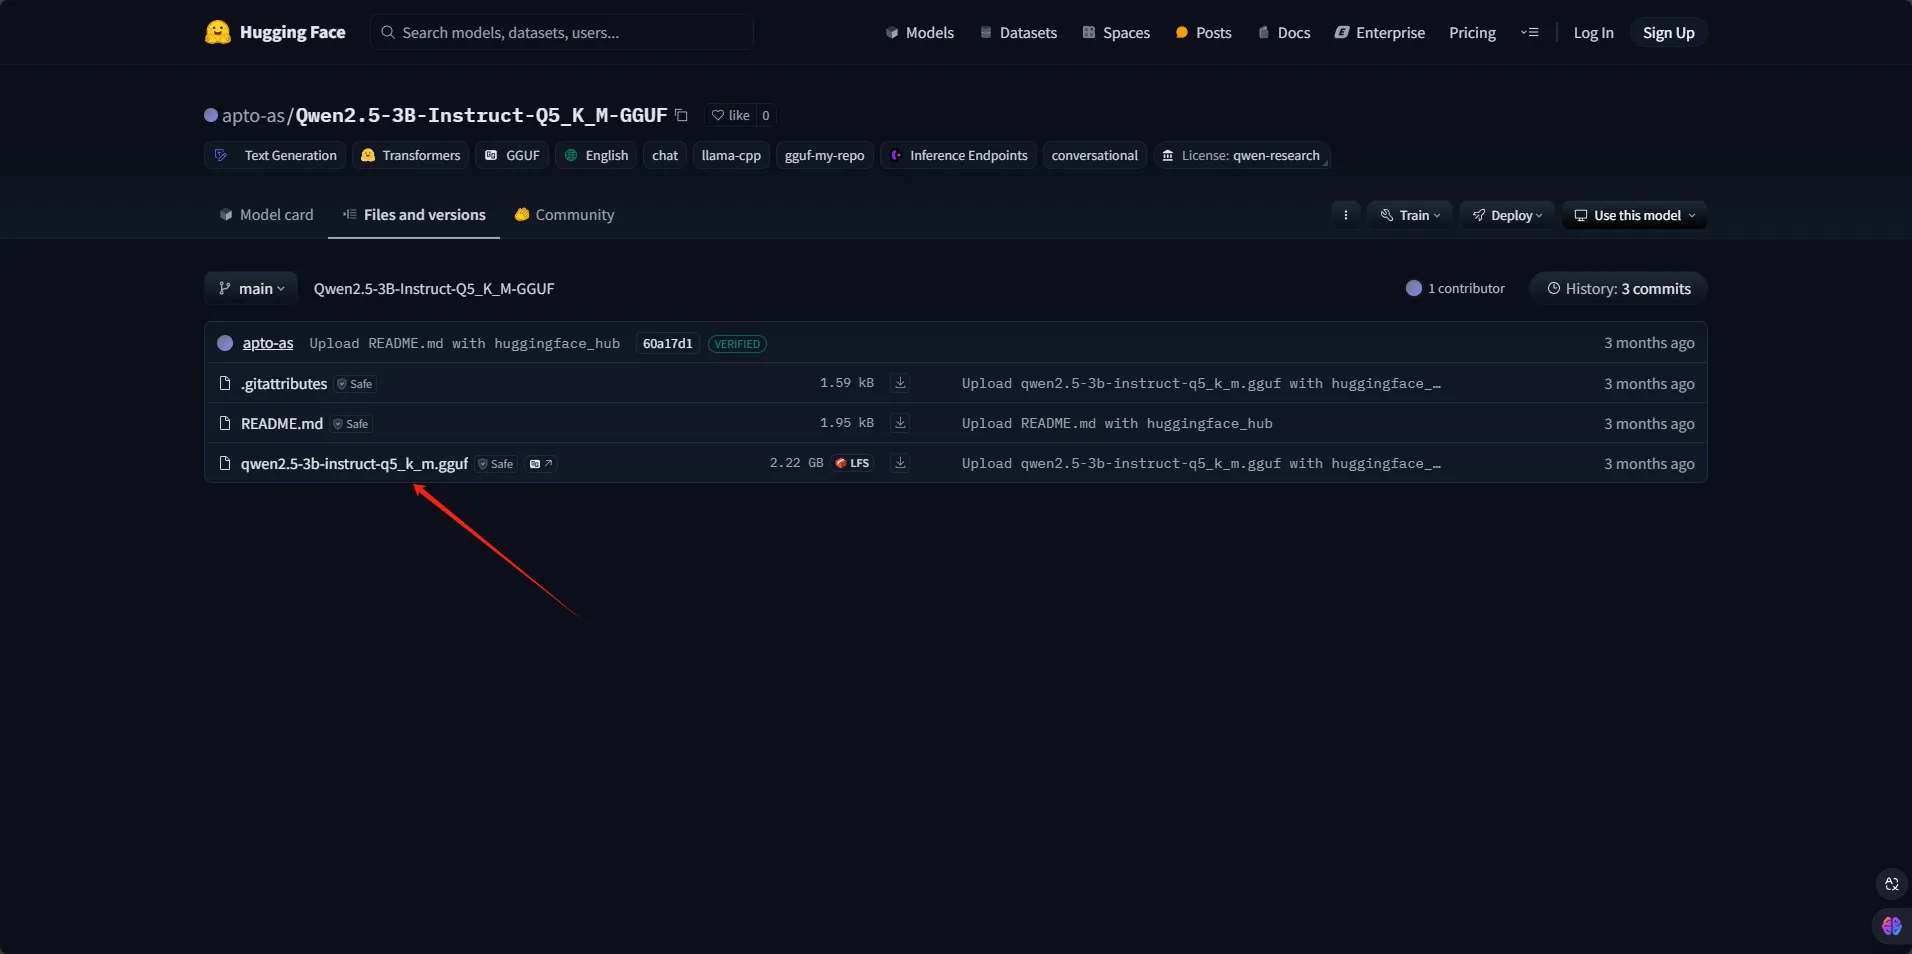Download the README.md file
Image resolution: width=1912 pixels, height=954 pixels.
click(x=900, y=423)
